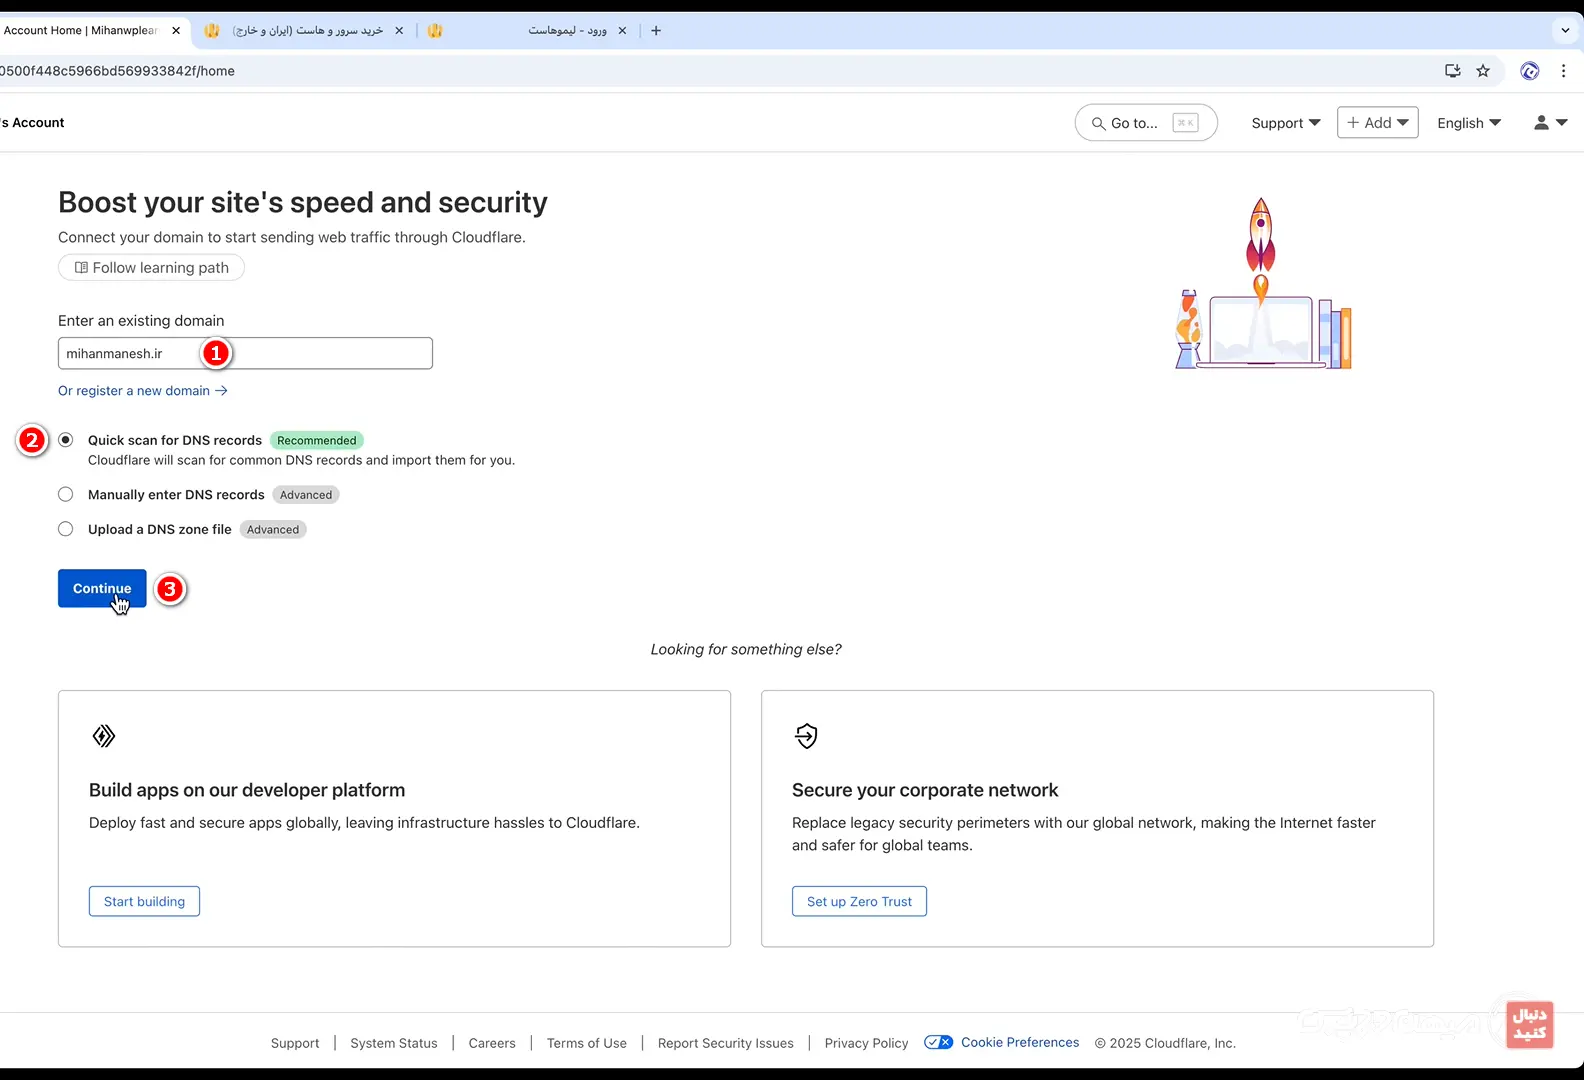The width and height of the screenshot is (1584, 1080).
Task: Click the Zero Trust shield icon
Action: point(806,736)
